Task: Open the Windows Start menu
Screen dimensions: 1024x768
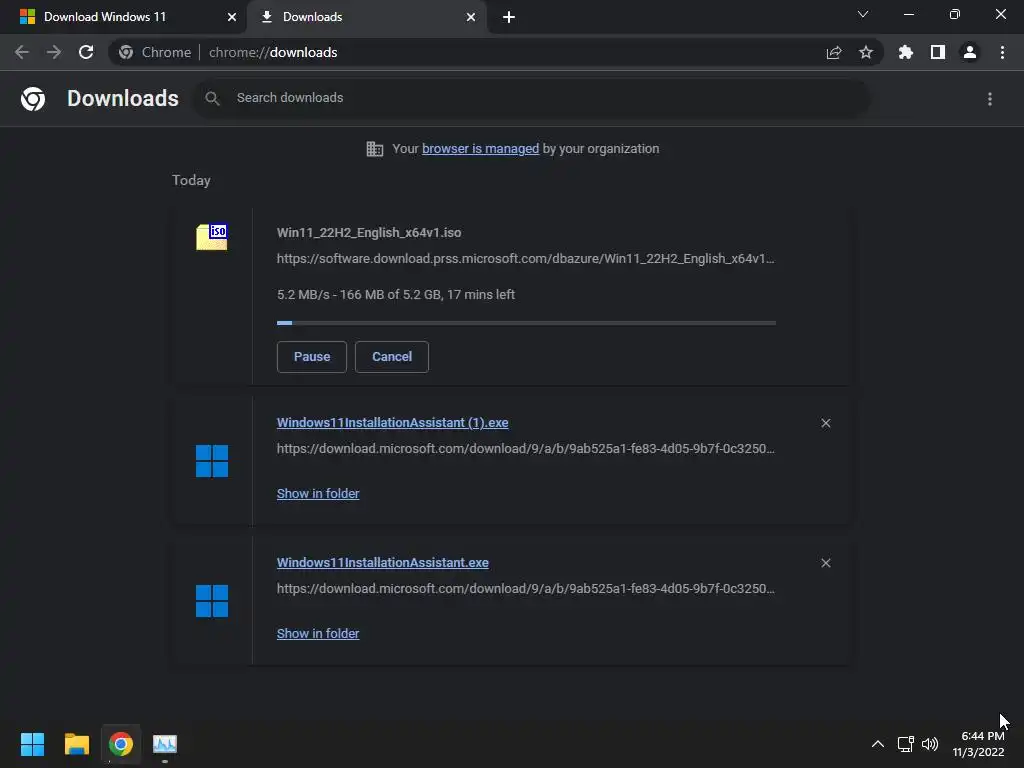Action: click(x=32, y=744)
